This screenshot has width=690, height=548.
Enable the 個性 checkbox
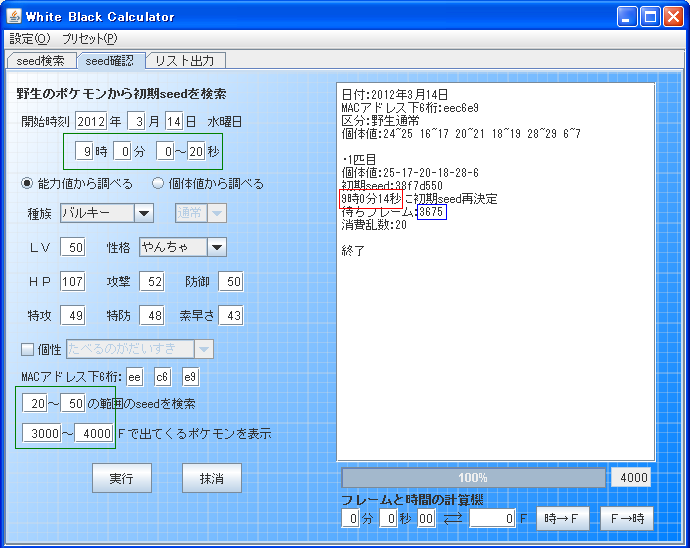coord(27,349)
